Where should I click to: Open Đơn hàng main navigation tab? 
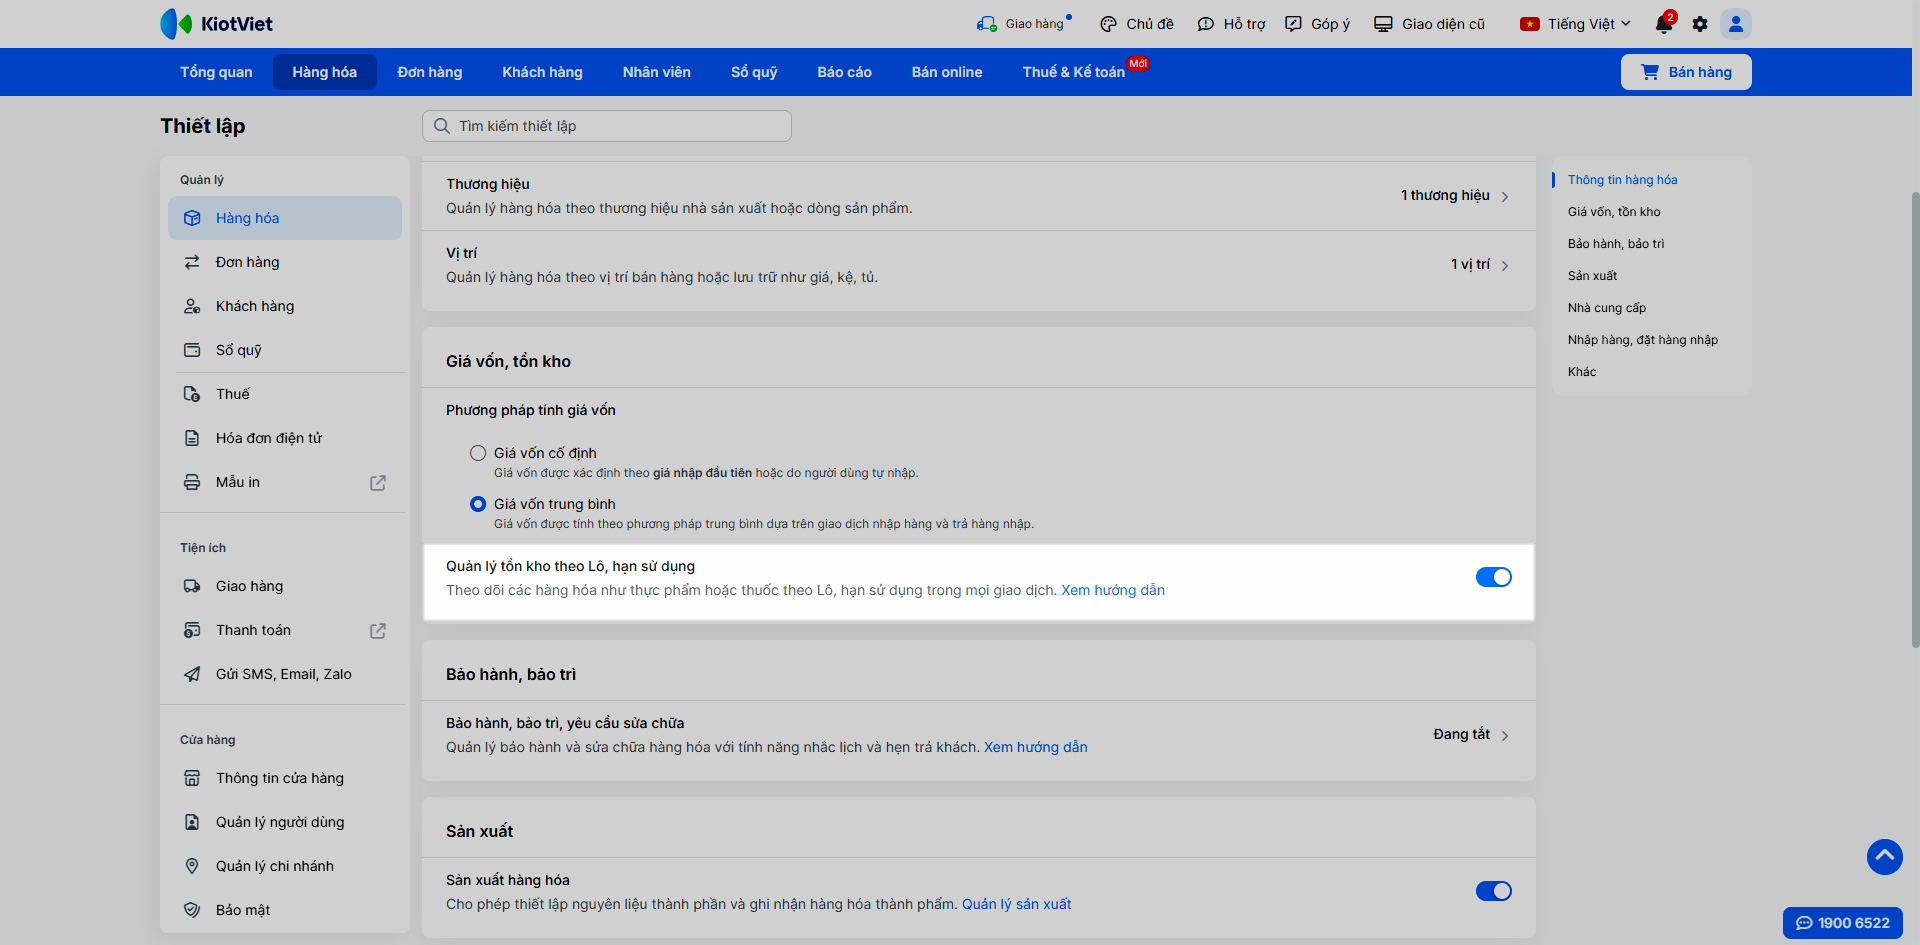430,72
